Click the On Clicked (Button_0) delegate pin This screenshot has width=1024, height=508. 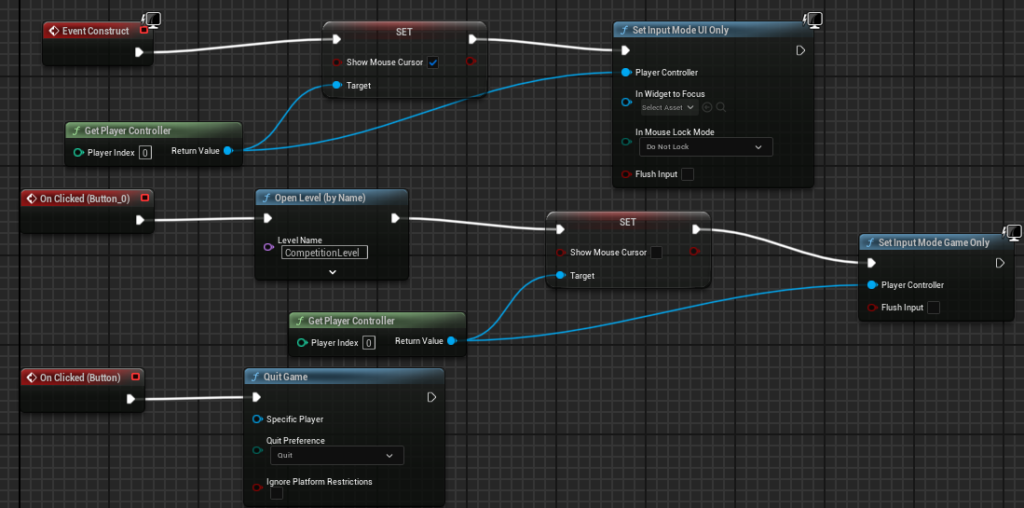pyautogui.click(x=145, y=198)
